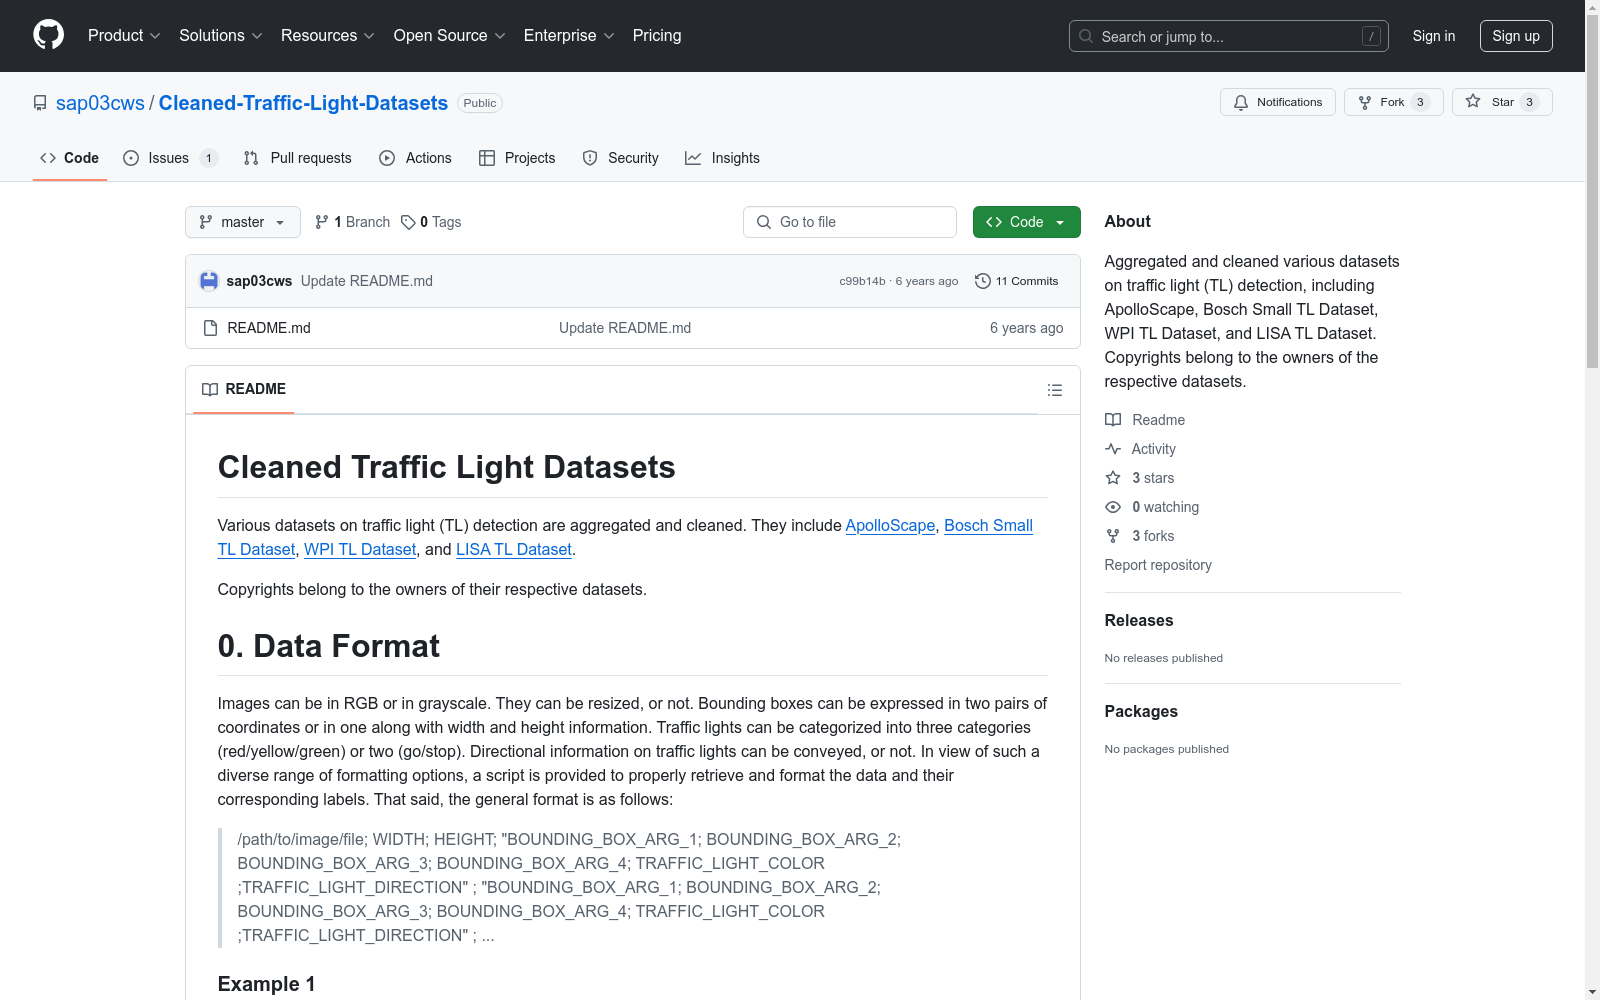1600x1000 pixels.
Task: Open the Pull requests tab
Action: pos(297,158)
